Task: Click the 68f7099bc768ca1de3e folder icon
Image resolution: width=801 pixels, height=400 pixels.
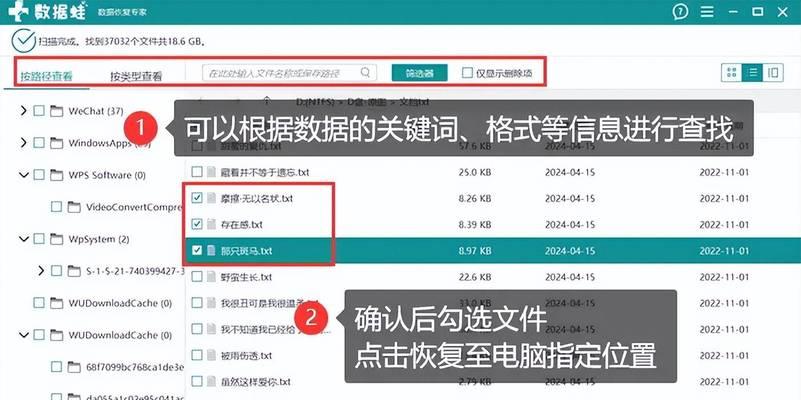Action: tap(74, 367)
